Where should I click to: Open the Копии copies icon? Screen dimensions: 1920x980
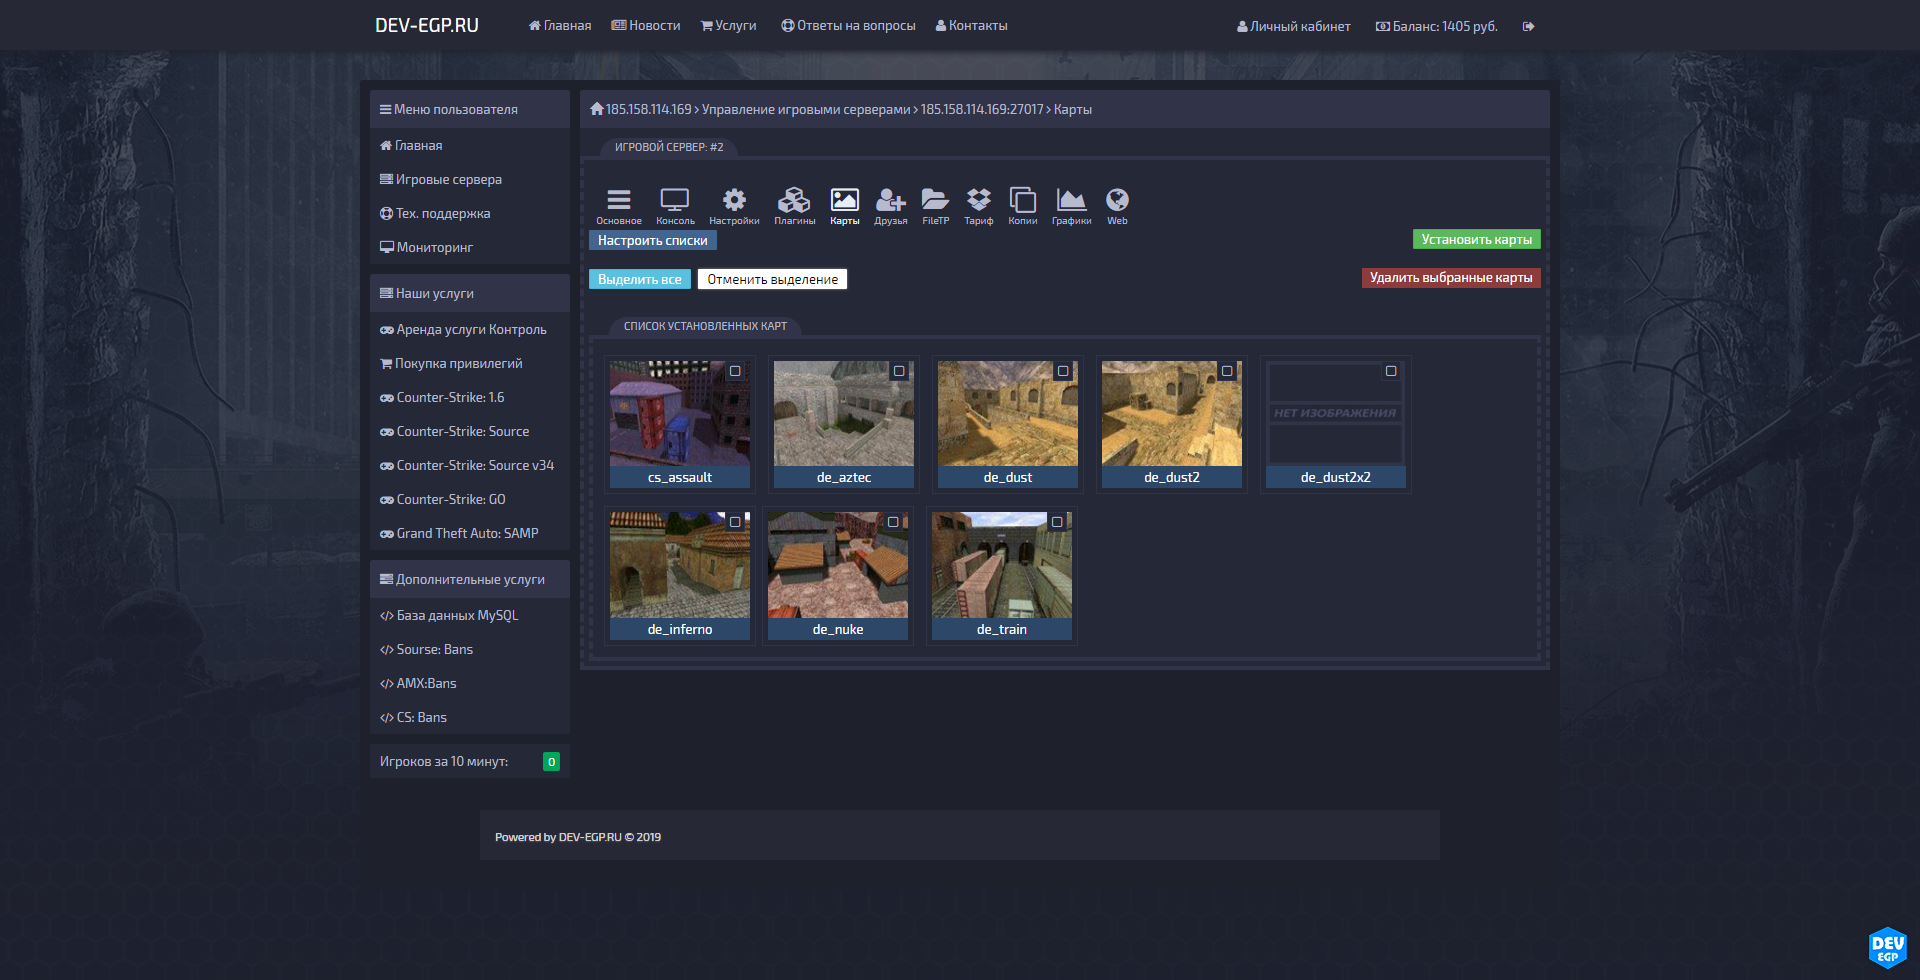(x=1023, y=200)
